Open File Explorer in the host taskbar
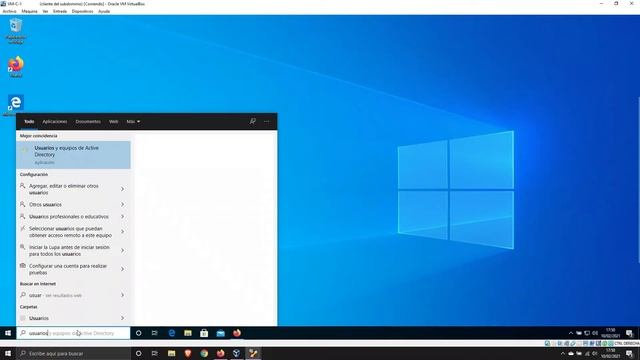Viewport: 640px width, 360px height. [171, 353]
